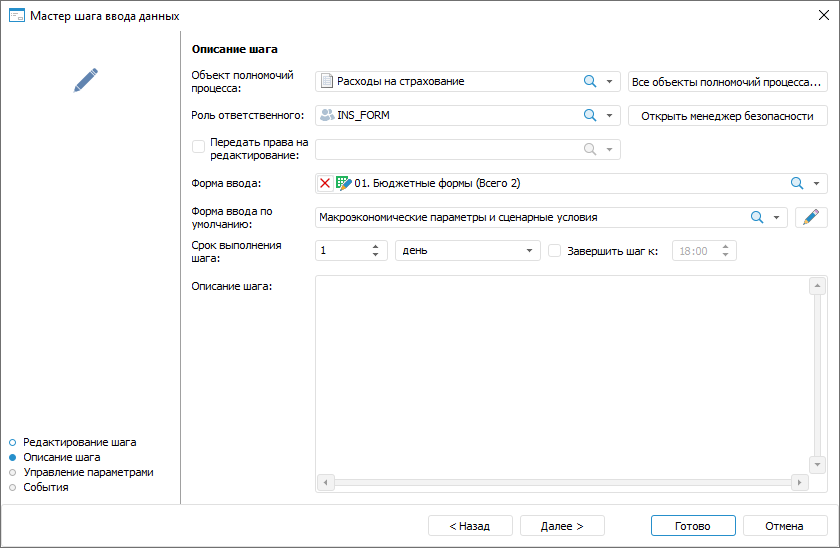Tick the Завершить шаг к checkbox
Viewport: 840px width, 548px height.
[x=555, y=251]
